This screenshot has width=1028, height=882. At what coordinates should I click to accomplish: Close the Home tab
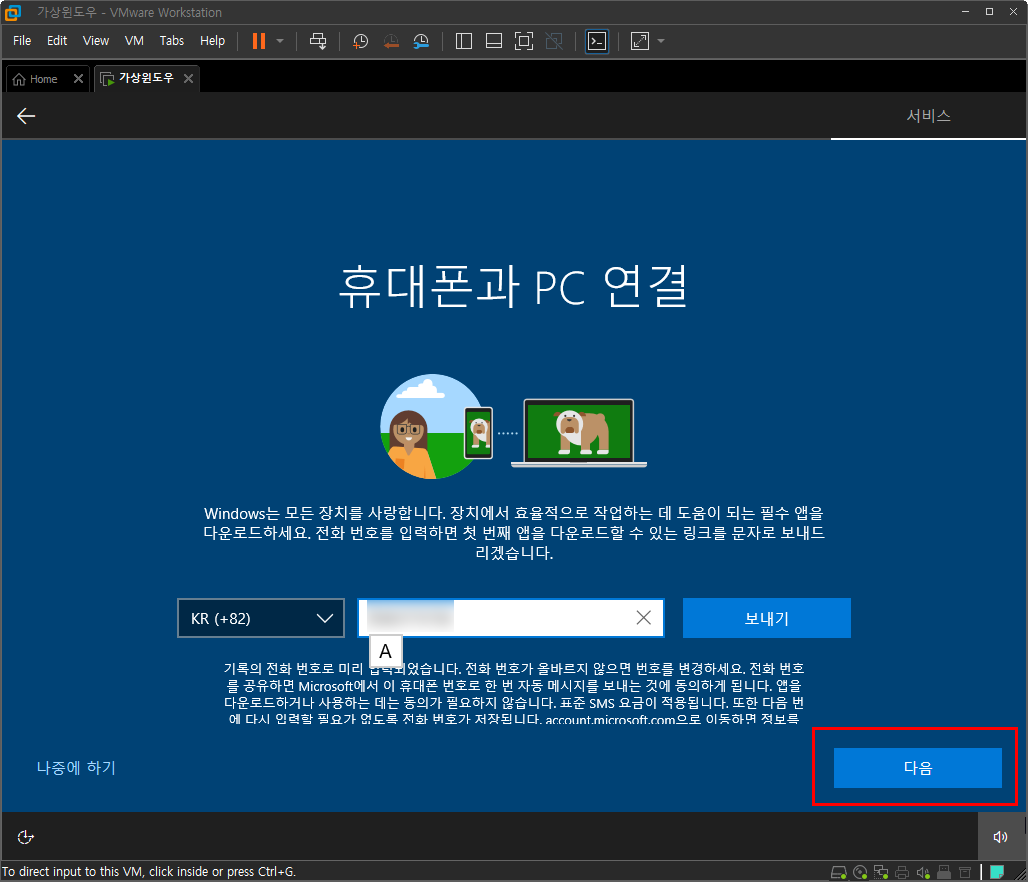(78, 79)
